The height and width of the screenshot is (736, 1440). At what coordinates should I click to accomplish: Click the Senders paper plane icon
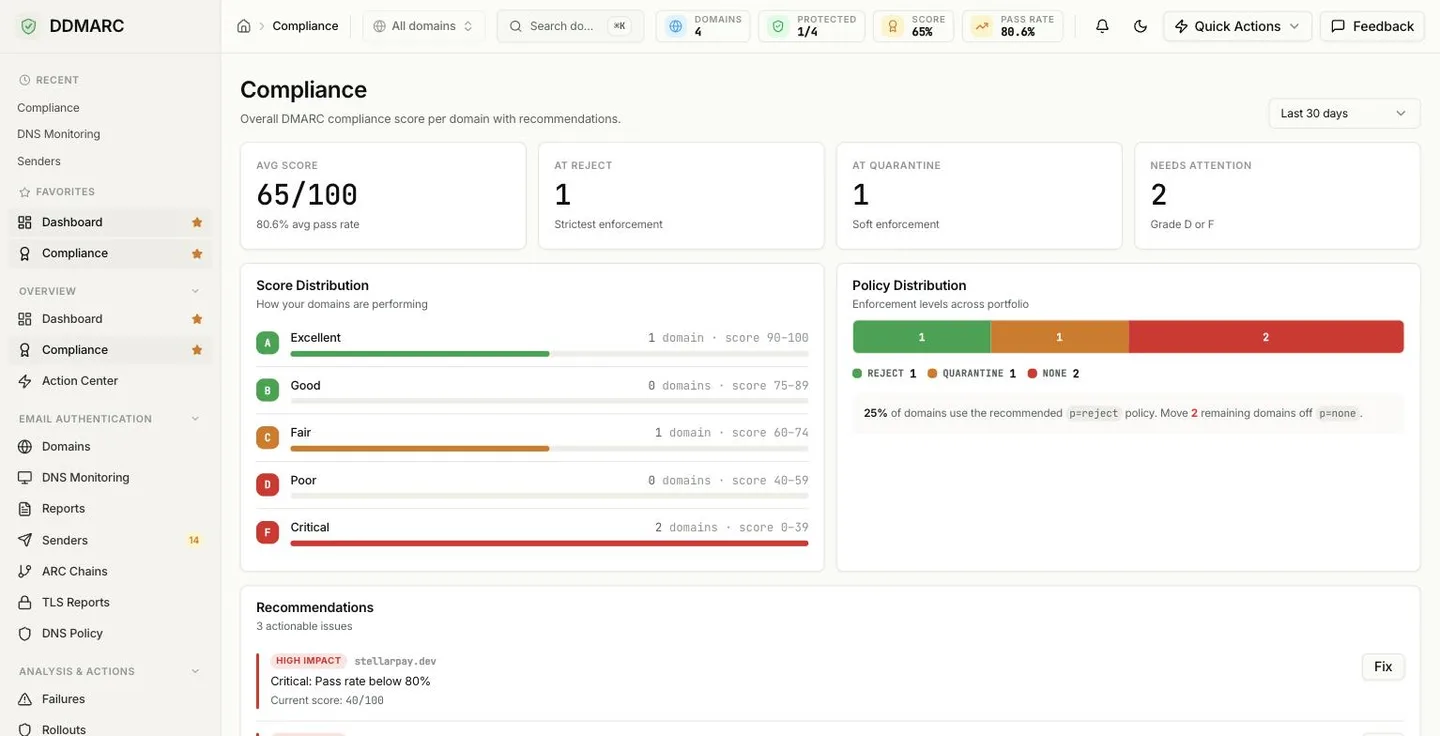[x=25, y=540]
